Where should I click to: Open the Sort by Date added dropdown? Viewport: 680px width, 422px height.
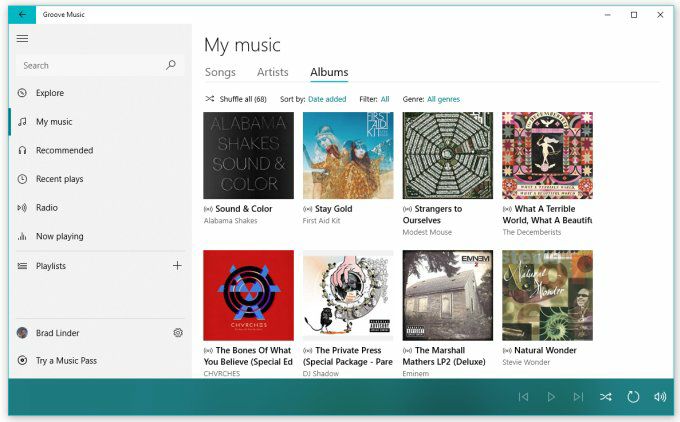pos(313,99)
